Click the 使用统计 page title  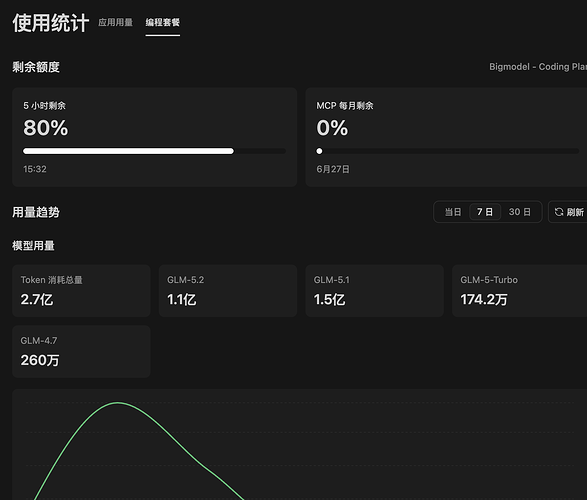51,23
